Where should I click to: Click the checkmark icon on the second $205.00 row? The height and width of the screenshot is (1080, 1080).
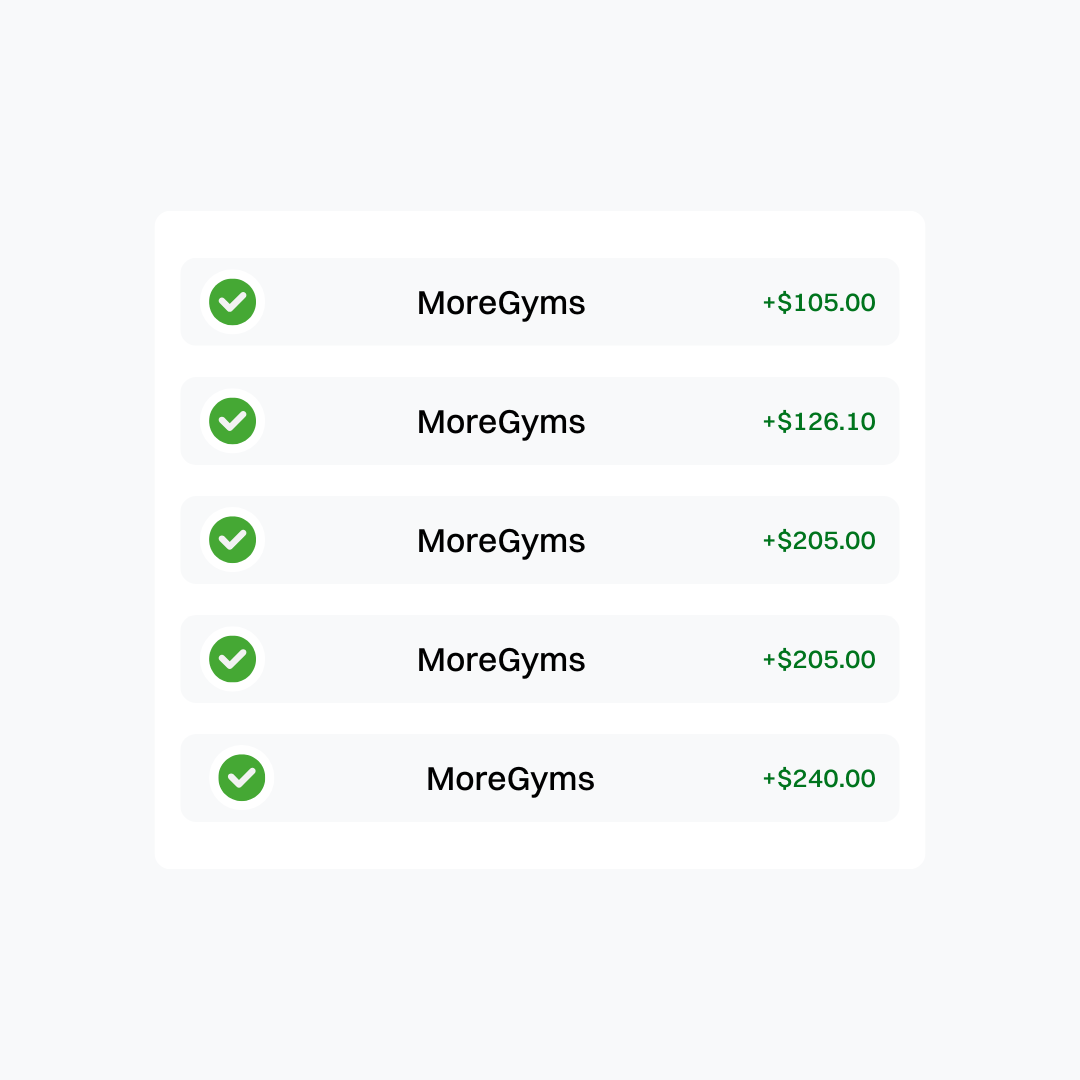pyautogui.click(x=232, y=659)
